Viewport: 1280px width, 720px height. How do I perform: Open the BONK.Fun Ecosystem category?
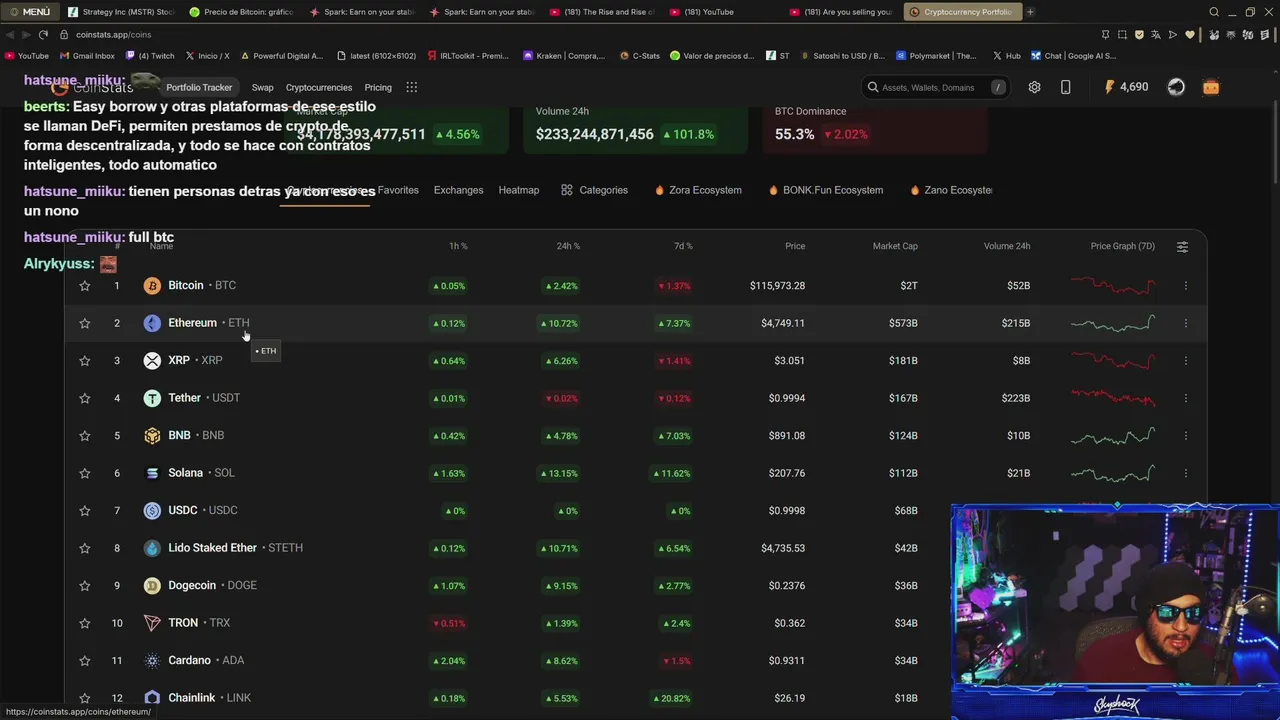826,190
